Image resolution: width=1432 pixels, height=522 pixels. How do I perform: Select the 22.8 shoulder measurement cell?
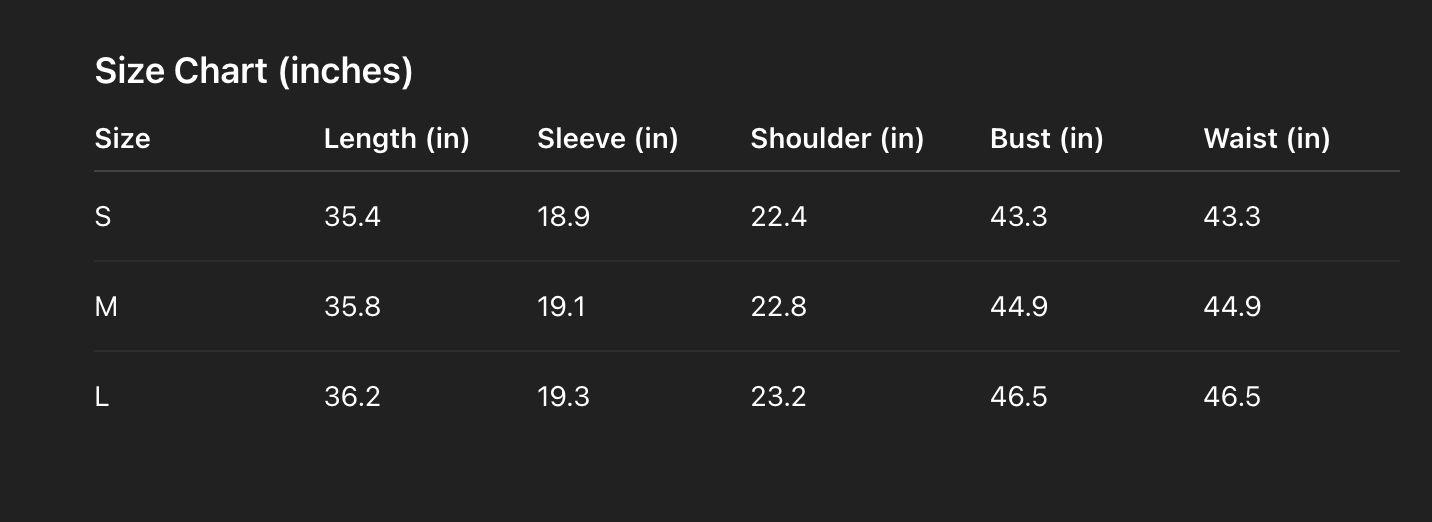[778, 307]
